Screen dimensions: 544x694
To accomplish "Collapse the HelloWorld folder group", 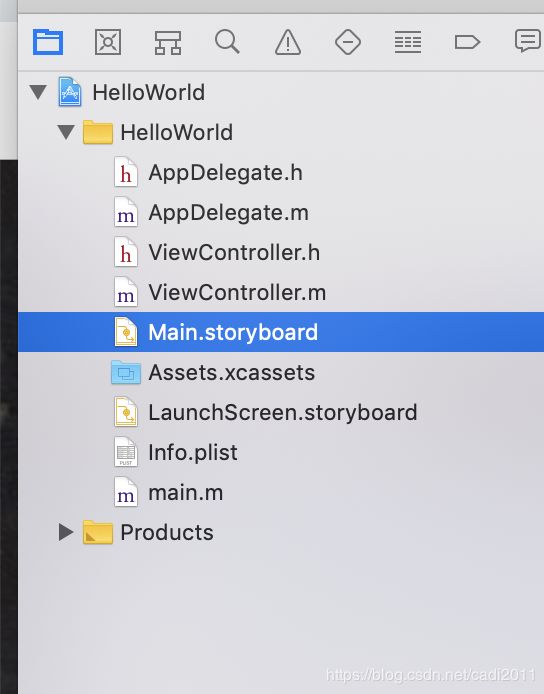I will tap(66, 132).
